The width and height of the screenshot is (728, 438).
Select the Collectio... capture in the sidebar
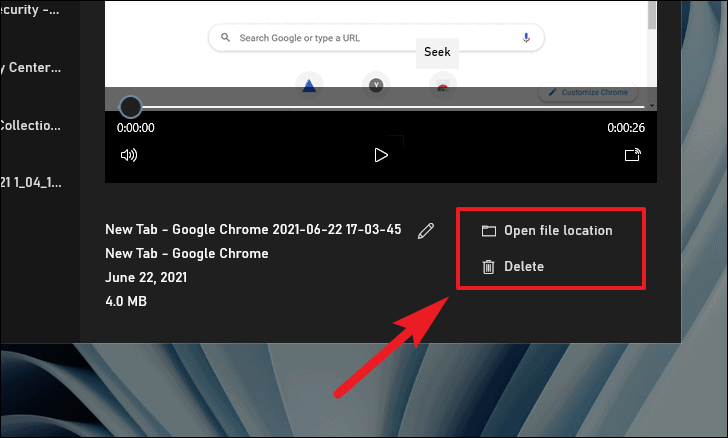[x=31, y=125]
